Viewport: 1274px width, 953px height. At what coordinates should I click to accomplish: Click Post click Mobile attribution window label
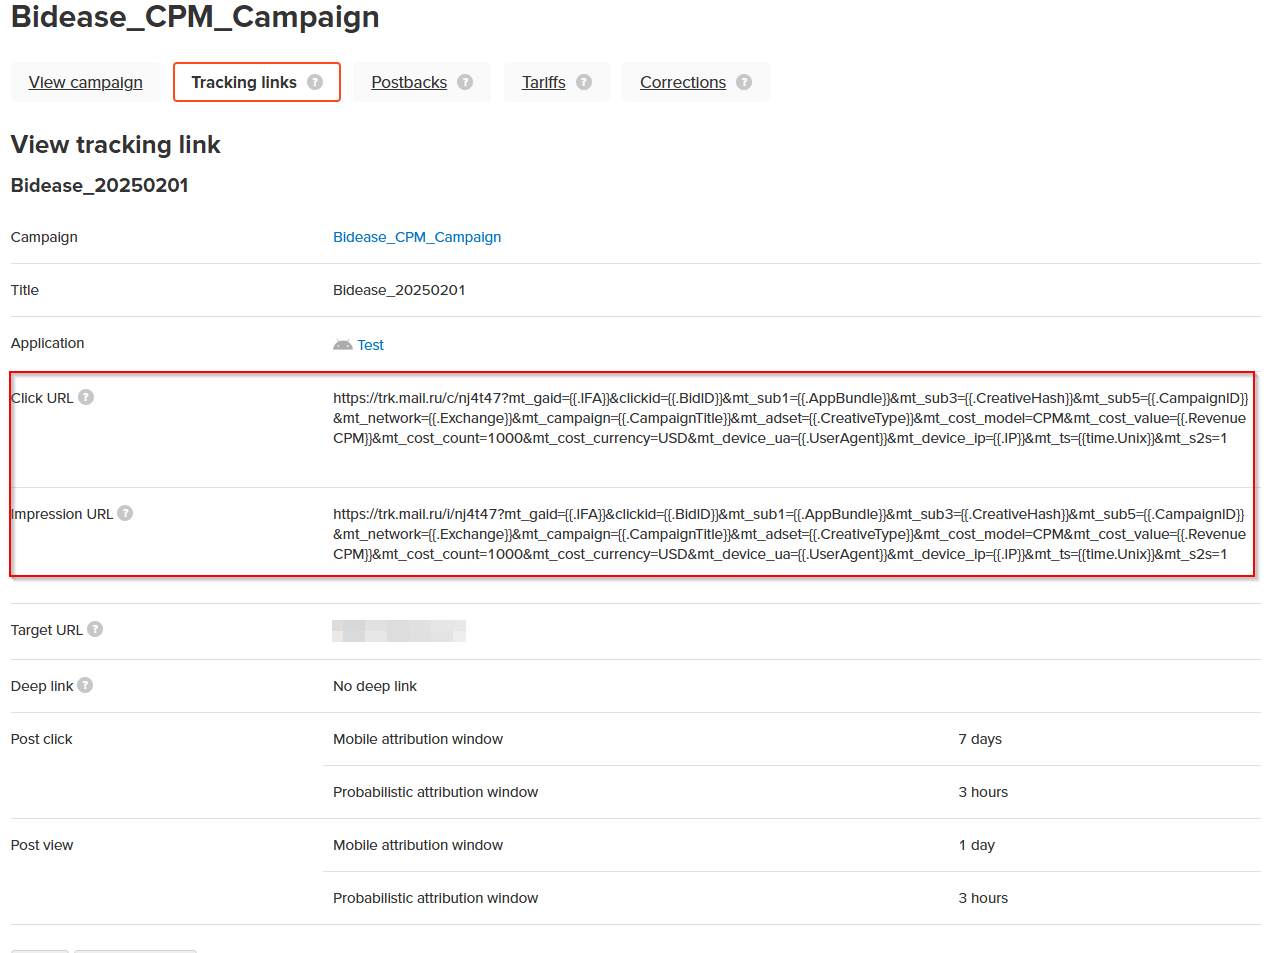[x=418, y=739]
